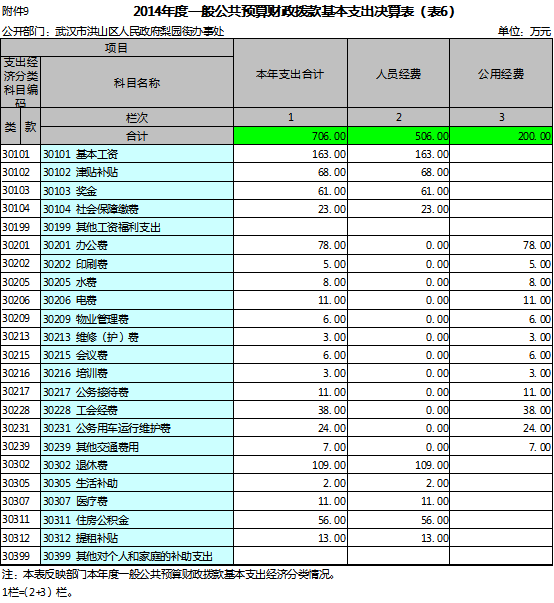Click the 项目 header cell

tap(117, 48)
